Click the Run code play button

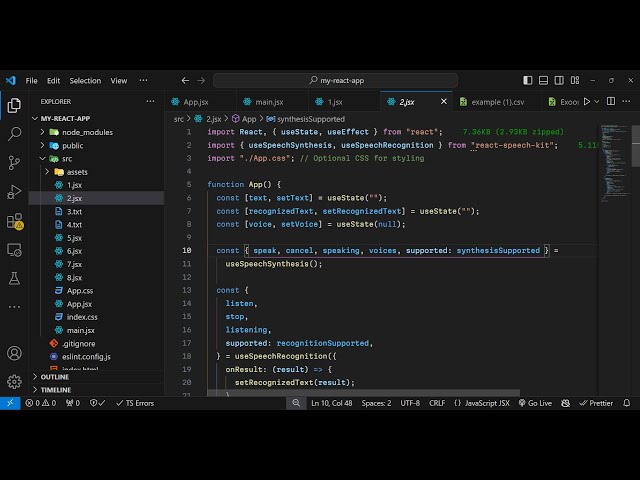[x=587, y=101]
